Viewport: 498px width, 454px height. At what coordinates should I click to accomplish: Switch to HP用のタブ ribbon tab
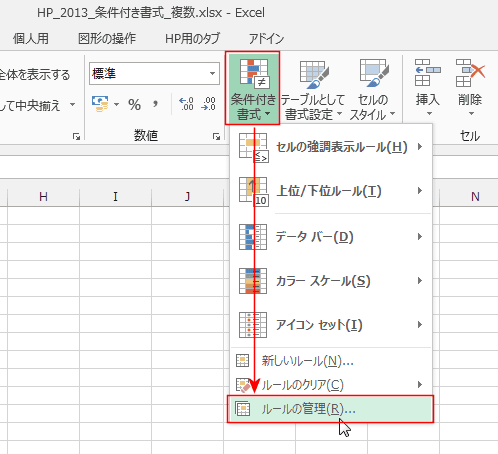click(x=193, y=39)
